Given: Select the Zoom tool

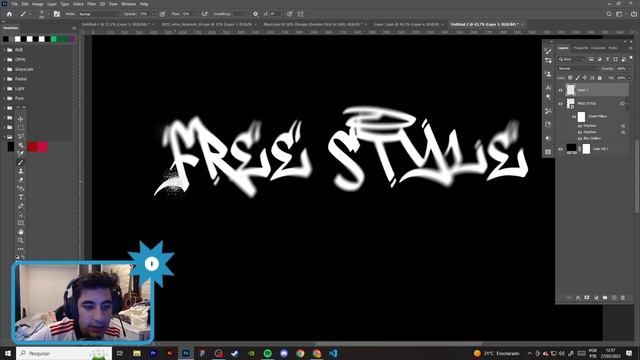Looking at the screenshot, I should [21, 240].
